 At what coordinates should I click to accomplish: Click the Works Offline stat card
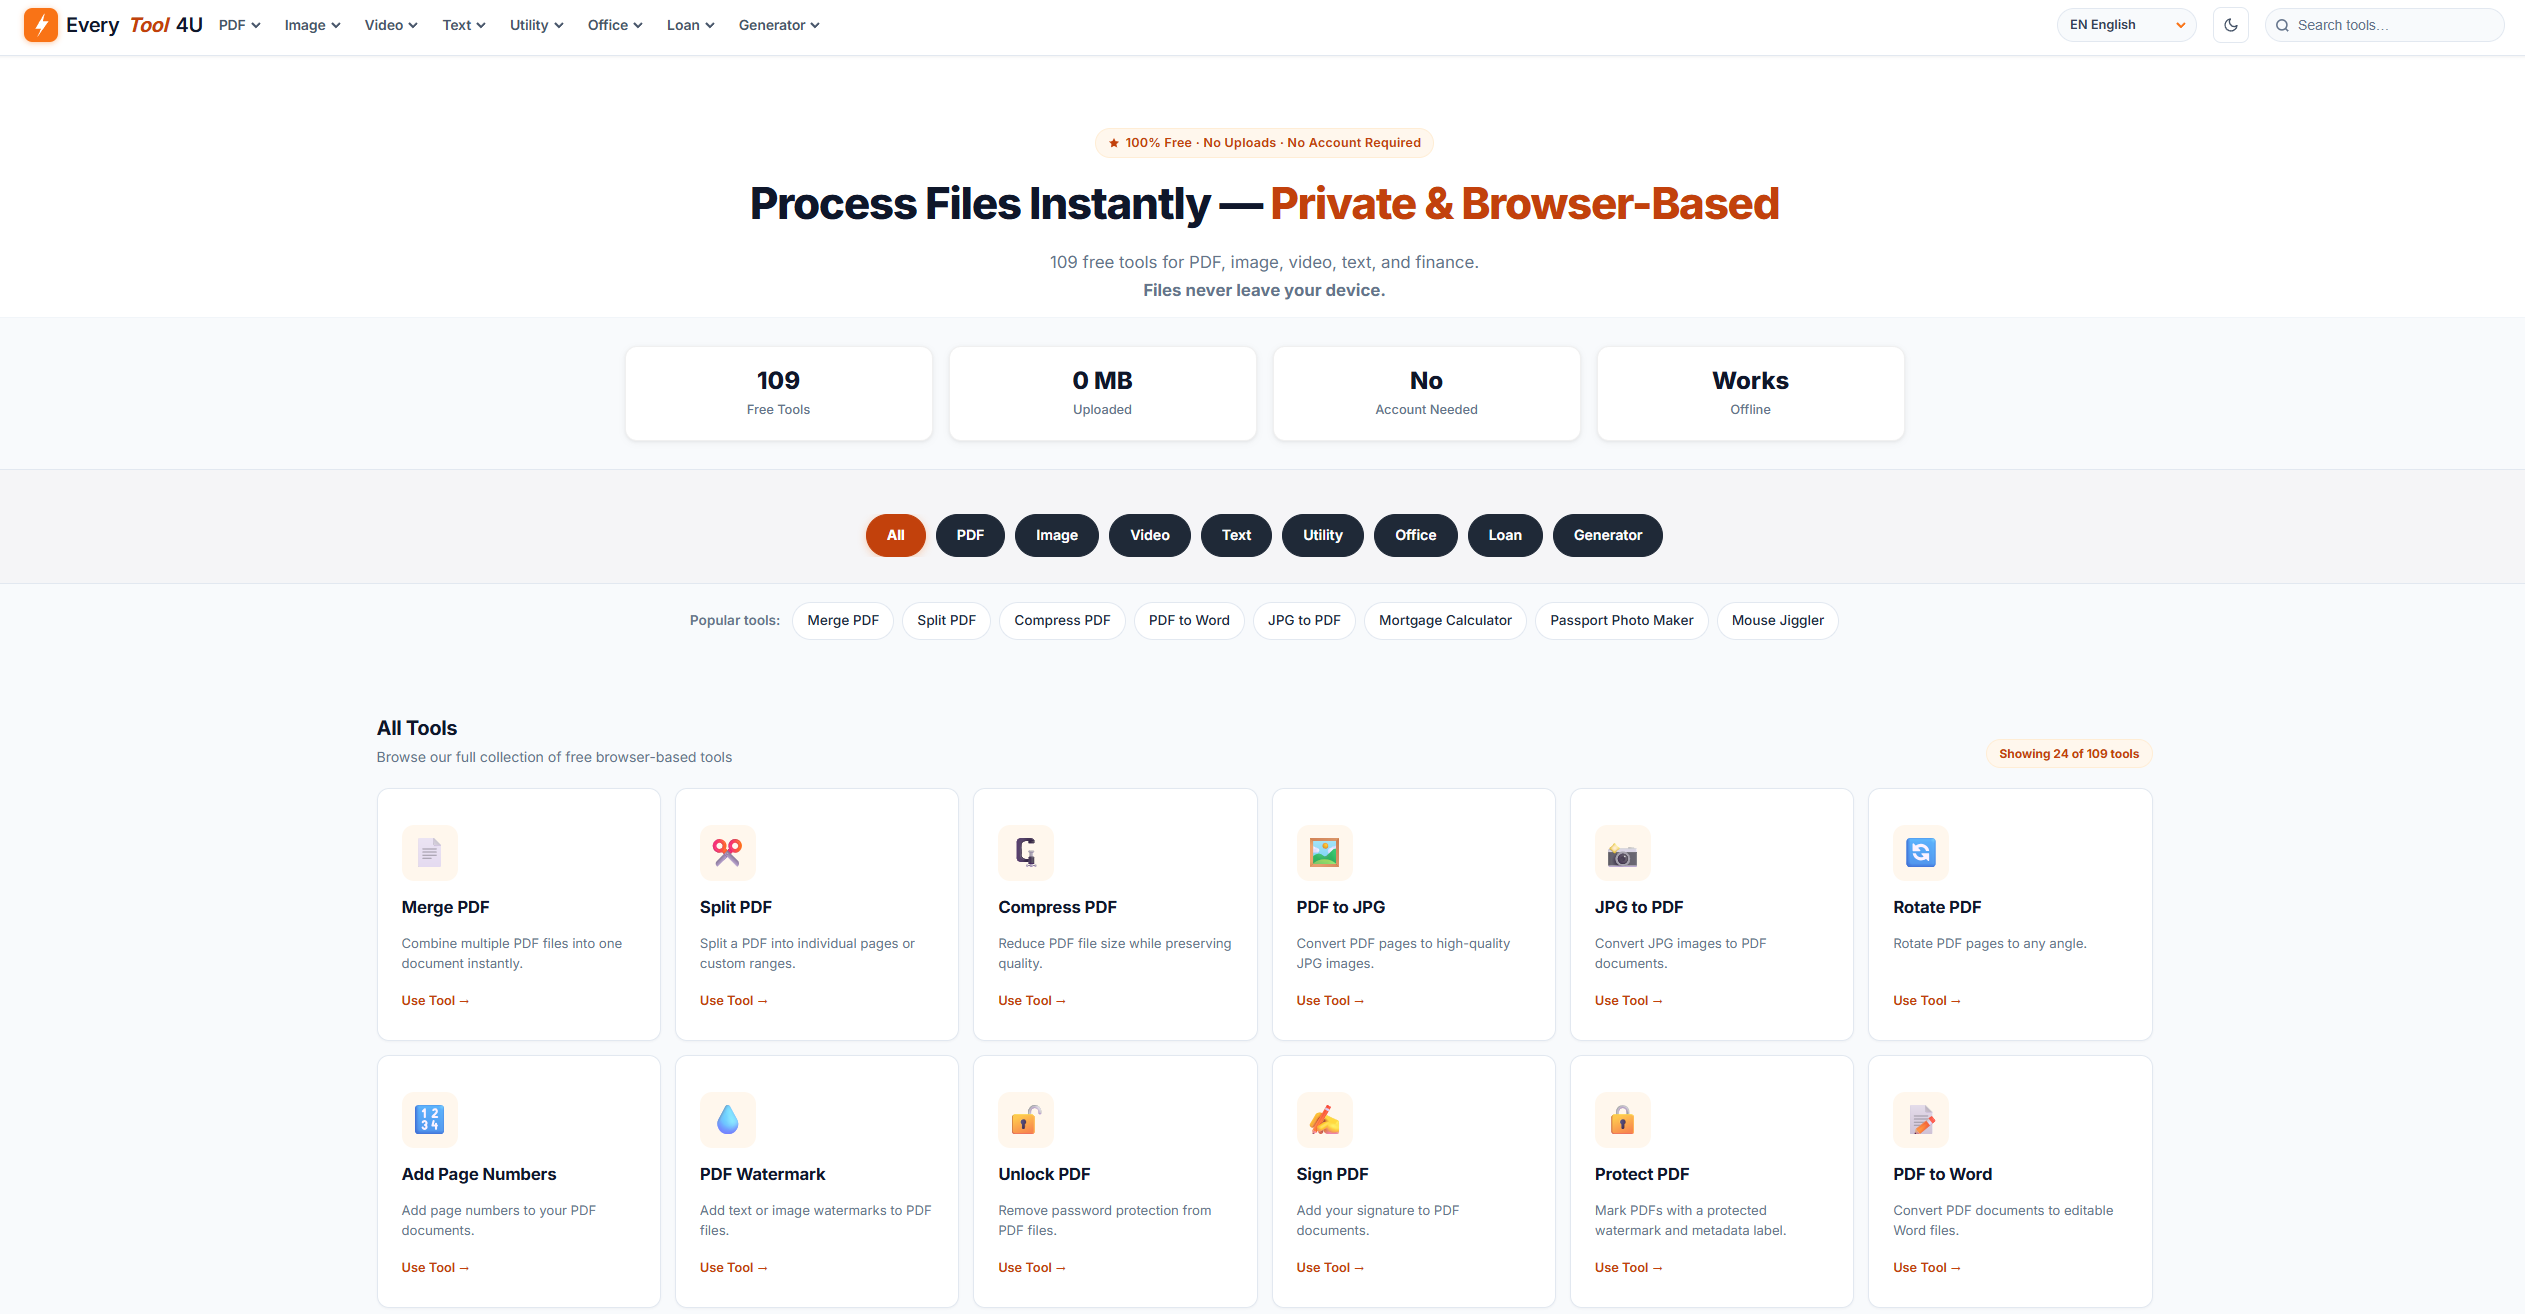click(1751, 393)
